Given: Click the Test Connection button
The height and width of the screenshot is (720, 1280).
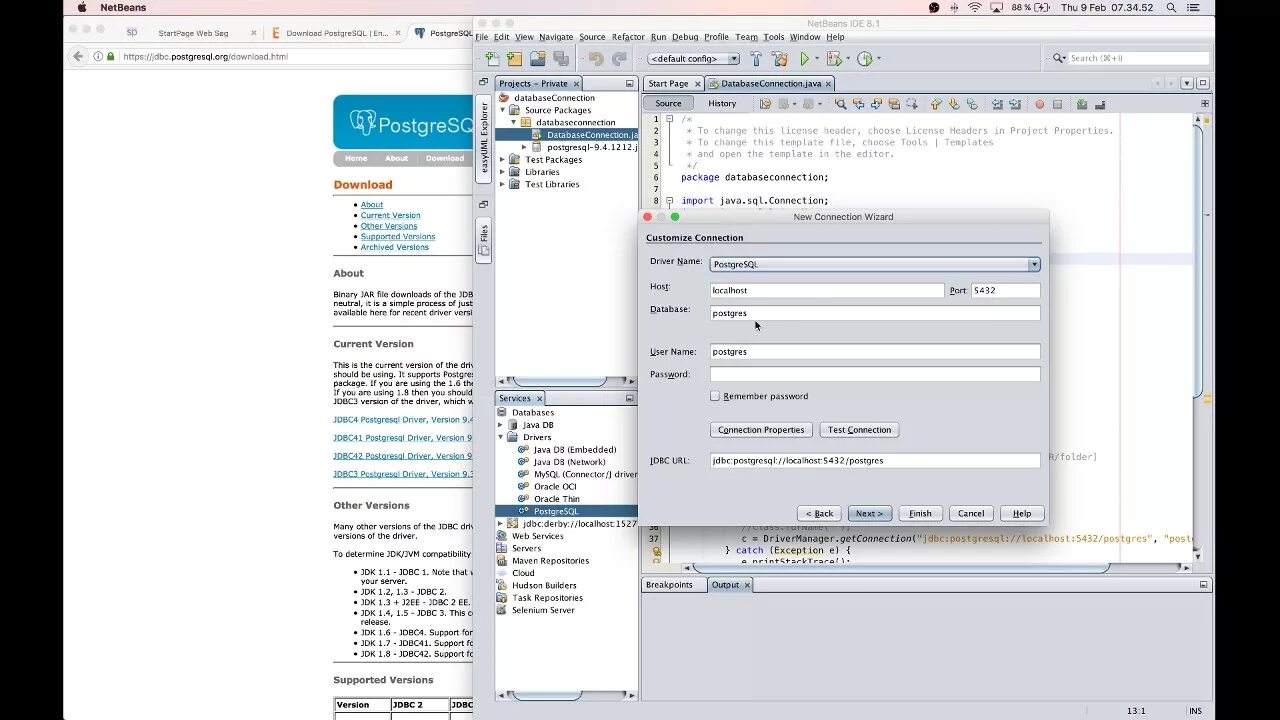Looking at the screenshot, I should [859, 430].
